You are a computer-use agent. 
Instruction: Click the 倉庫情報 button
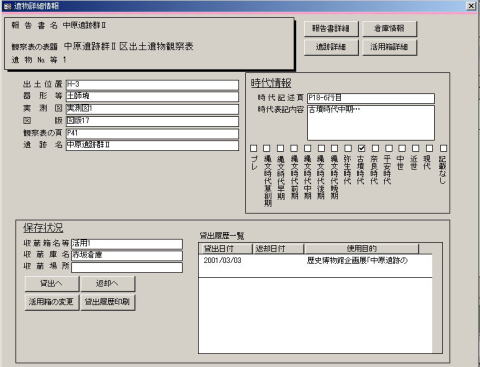[389, 29]
